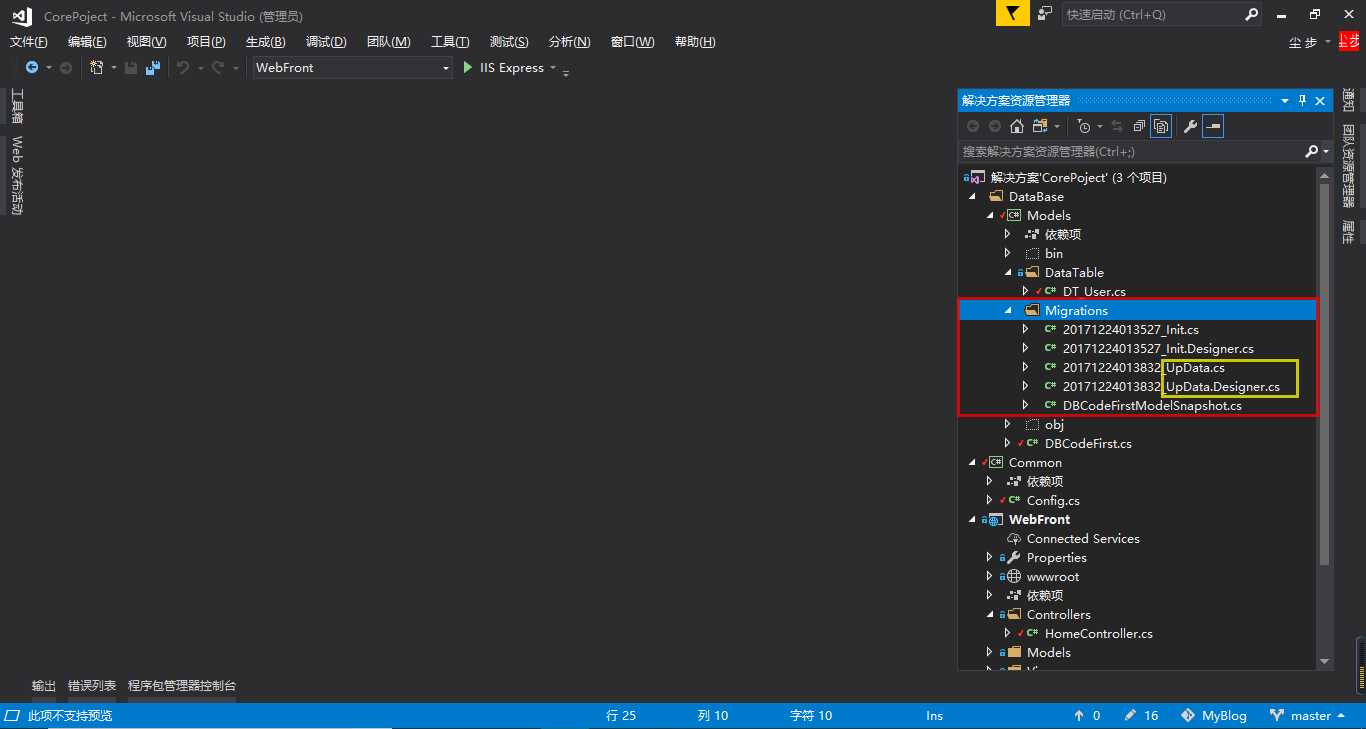Click the Properties wrench icon in Solution Explorer

tap(1190, 126)
